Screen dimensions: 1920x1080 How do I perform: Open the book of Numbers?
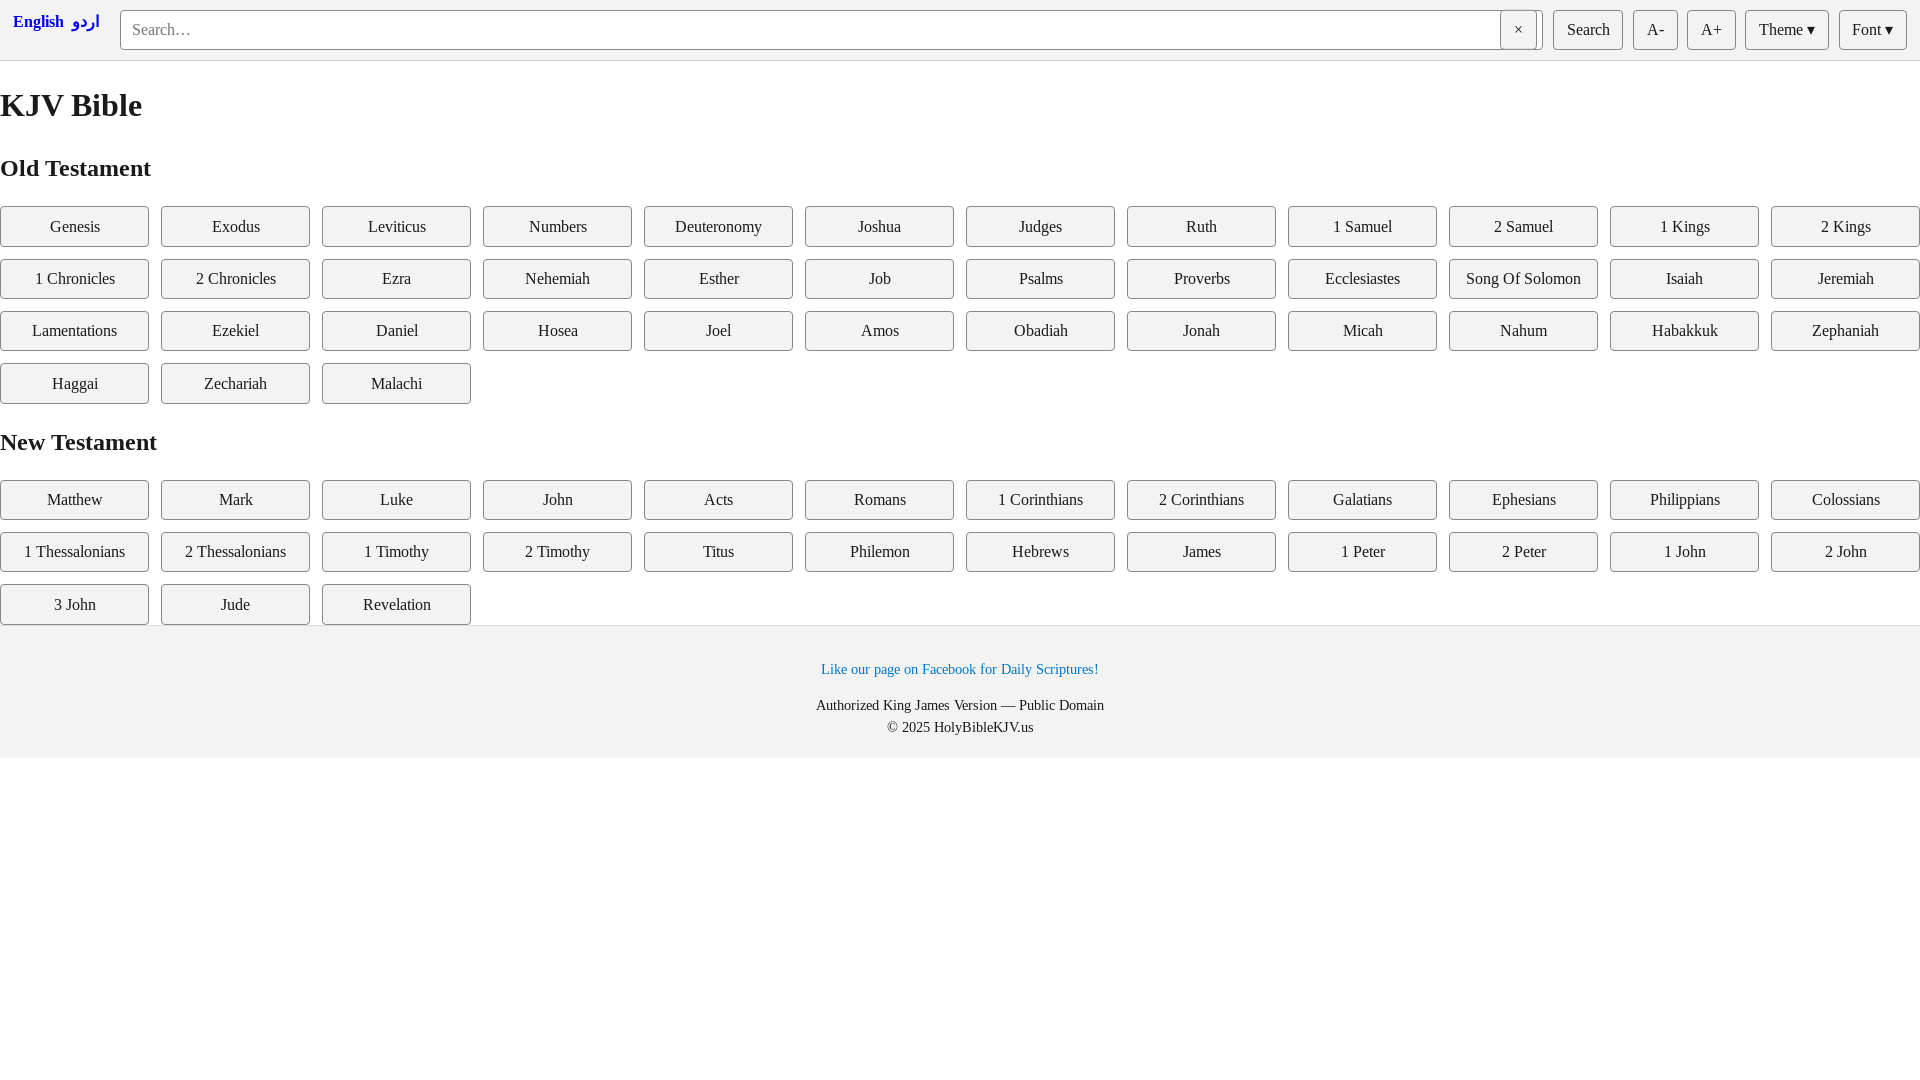(557, 227)
